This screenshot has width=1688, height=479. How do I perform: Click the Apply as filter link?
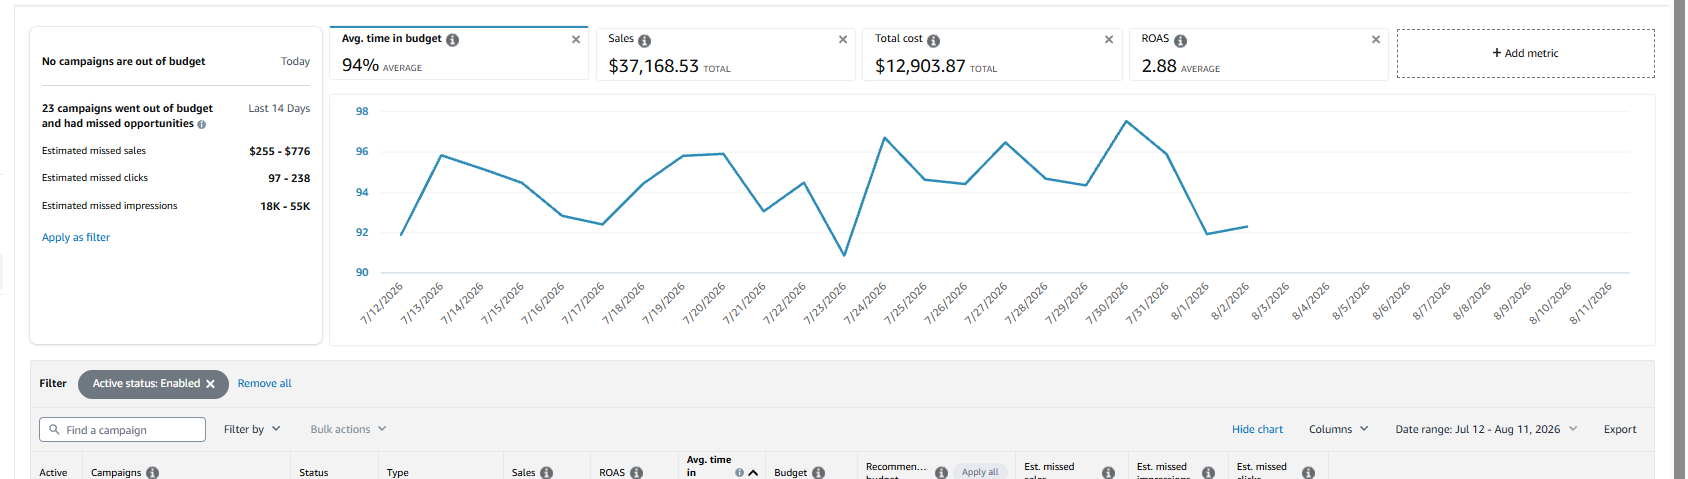(76, 238)
